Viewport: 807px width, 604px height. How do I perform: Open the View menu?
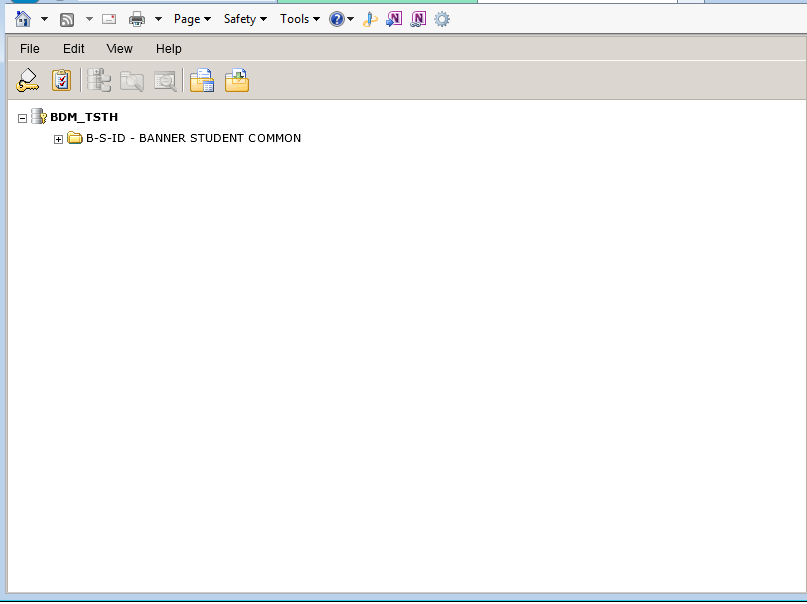[119, 49]
